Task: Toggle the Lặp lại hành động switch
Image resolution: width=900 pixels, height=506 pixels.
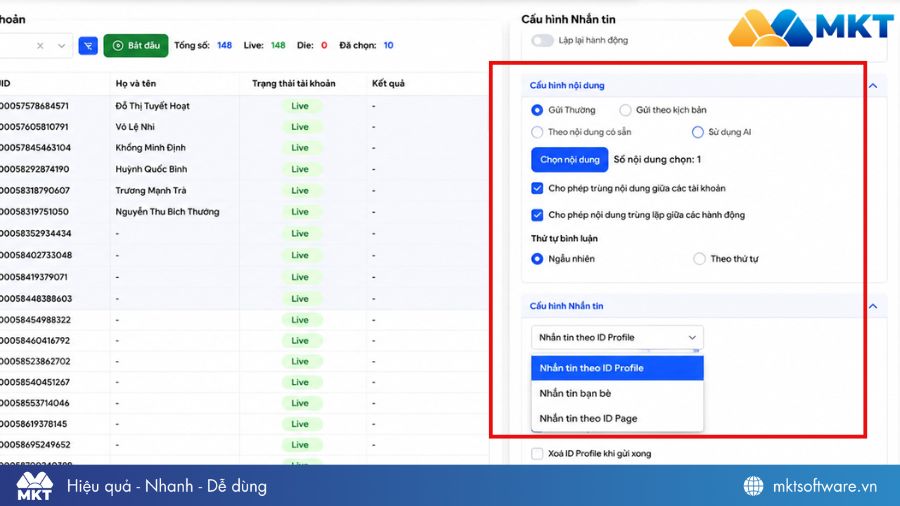Action: tap(542, 40)
